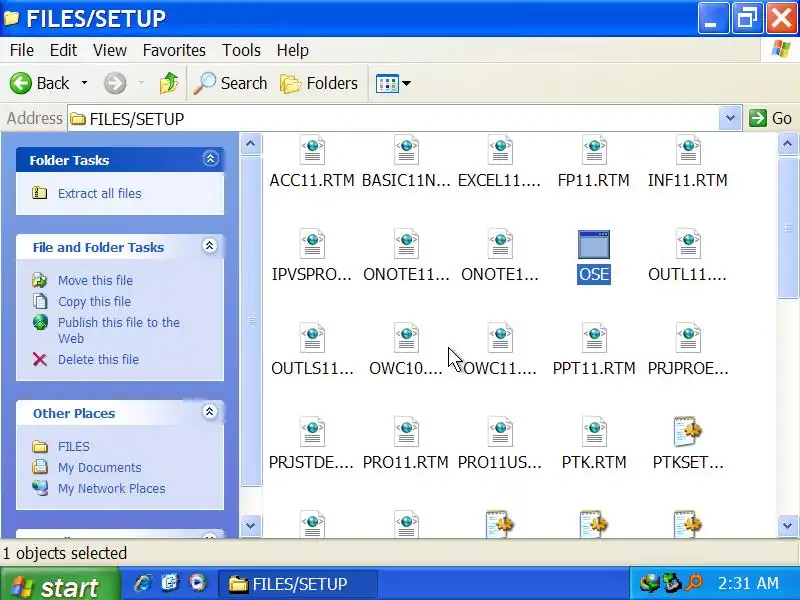Click Delete this file link
The height and width of the screenshot is (600, 800).
coord(98,359)
